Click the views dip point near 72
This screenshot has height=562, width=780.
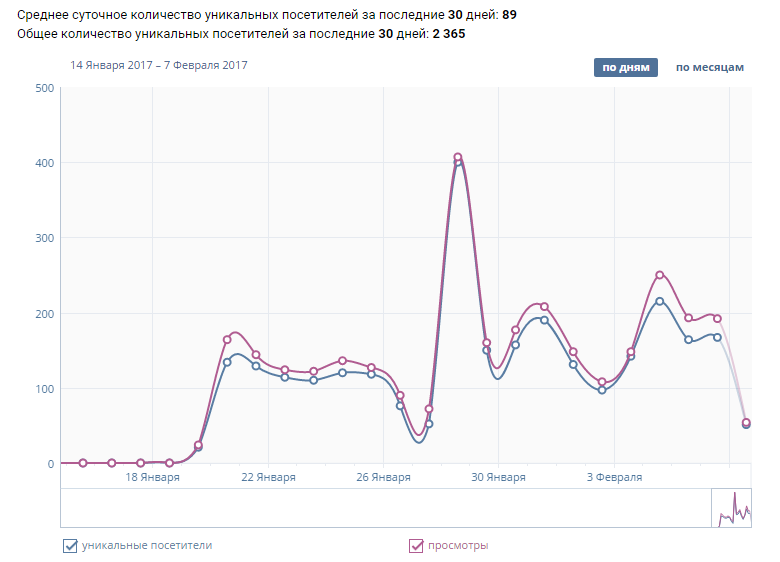tap(429, 409)
